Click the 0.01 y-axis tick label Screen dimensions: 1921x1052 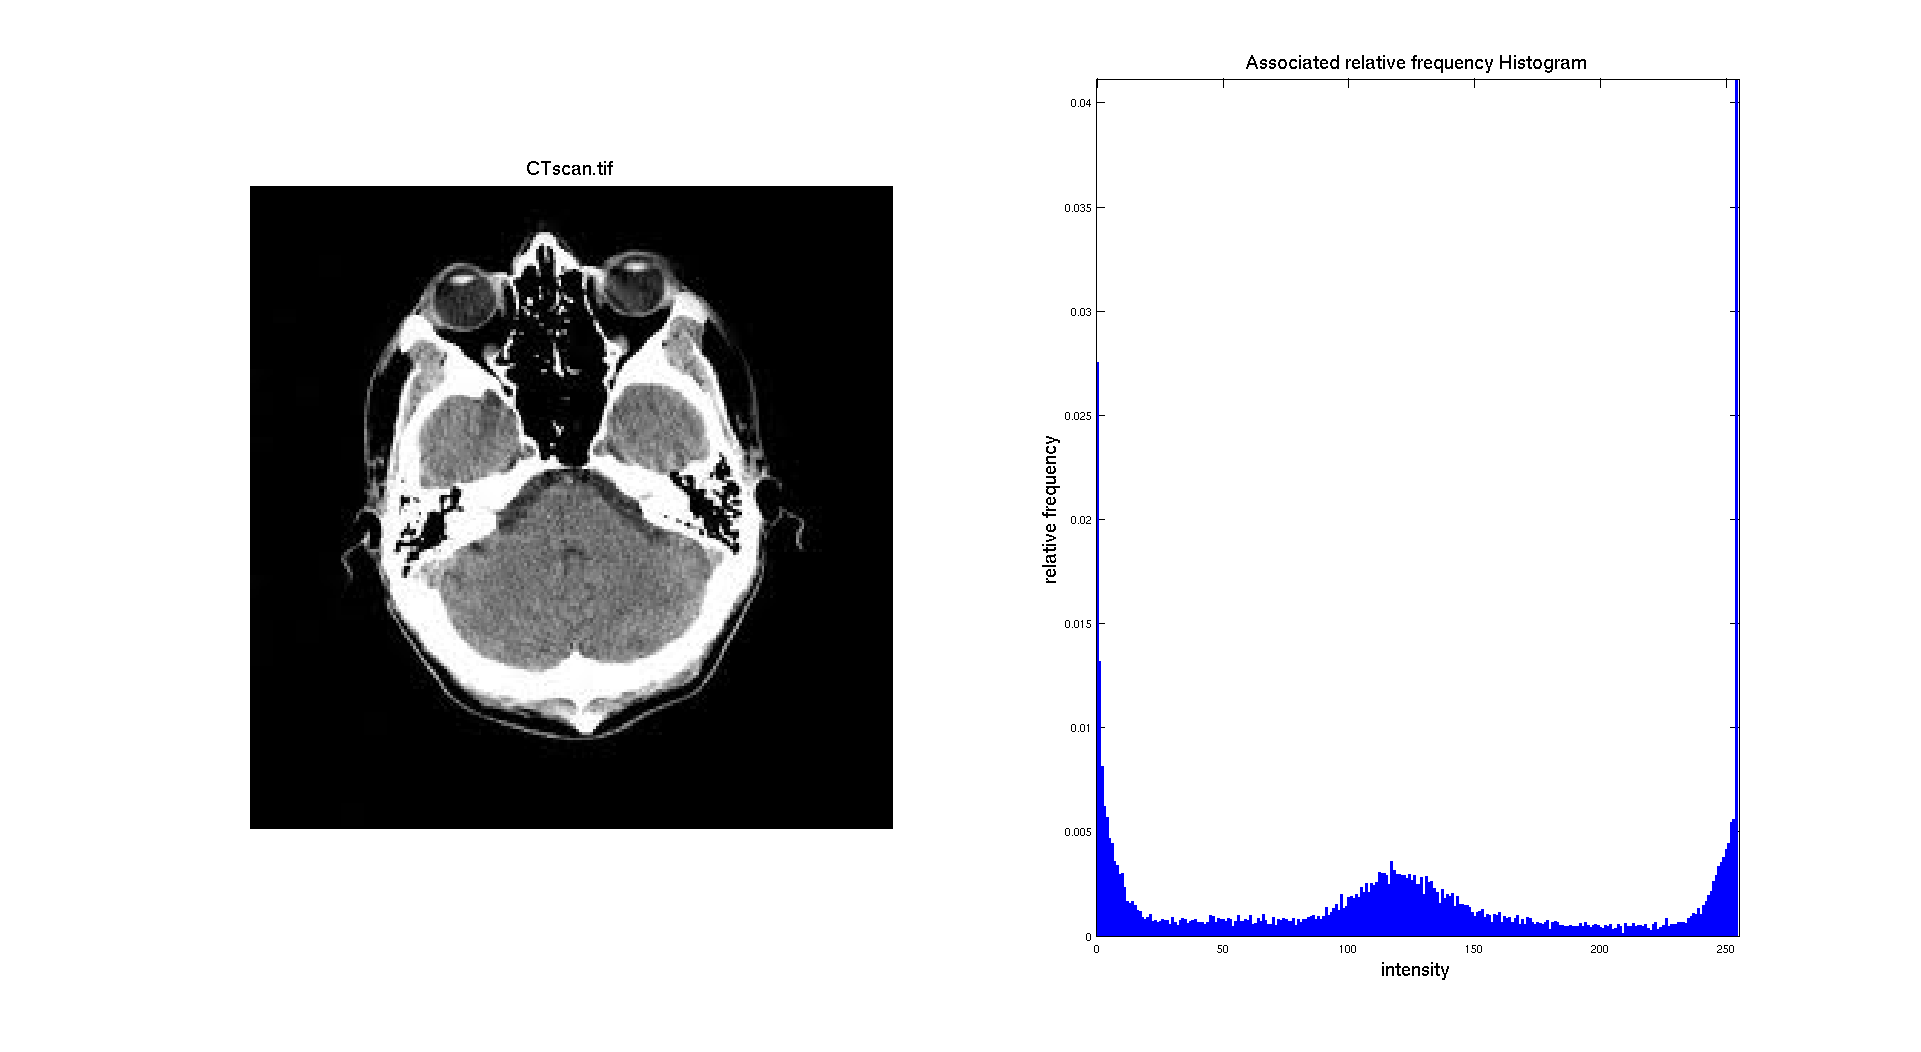pyautogui.click(x=1080, y=728)
